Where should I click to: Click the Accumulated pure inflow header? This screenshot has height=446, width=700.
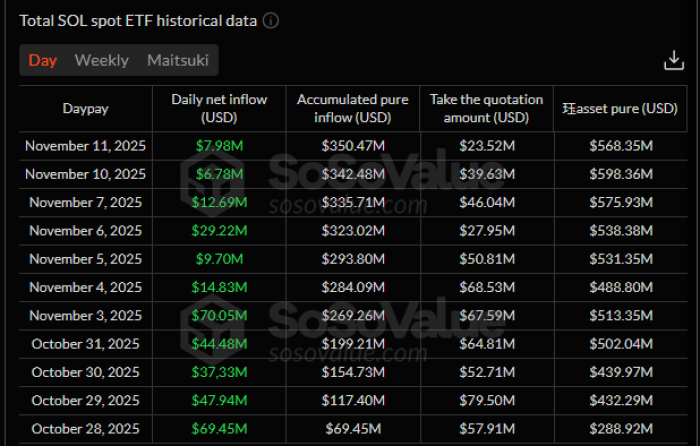tap(353, 108)
